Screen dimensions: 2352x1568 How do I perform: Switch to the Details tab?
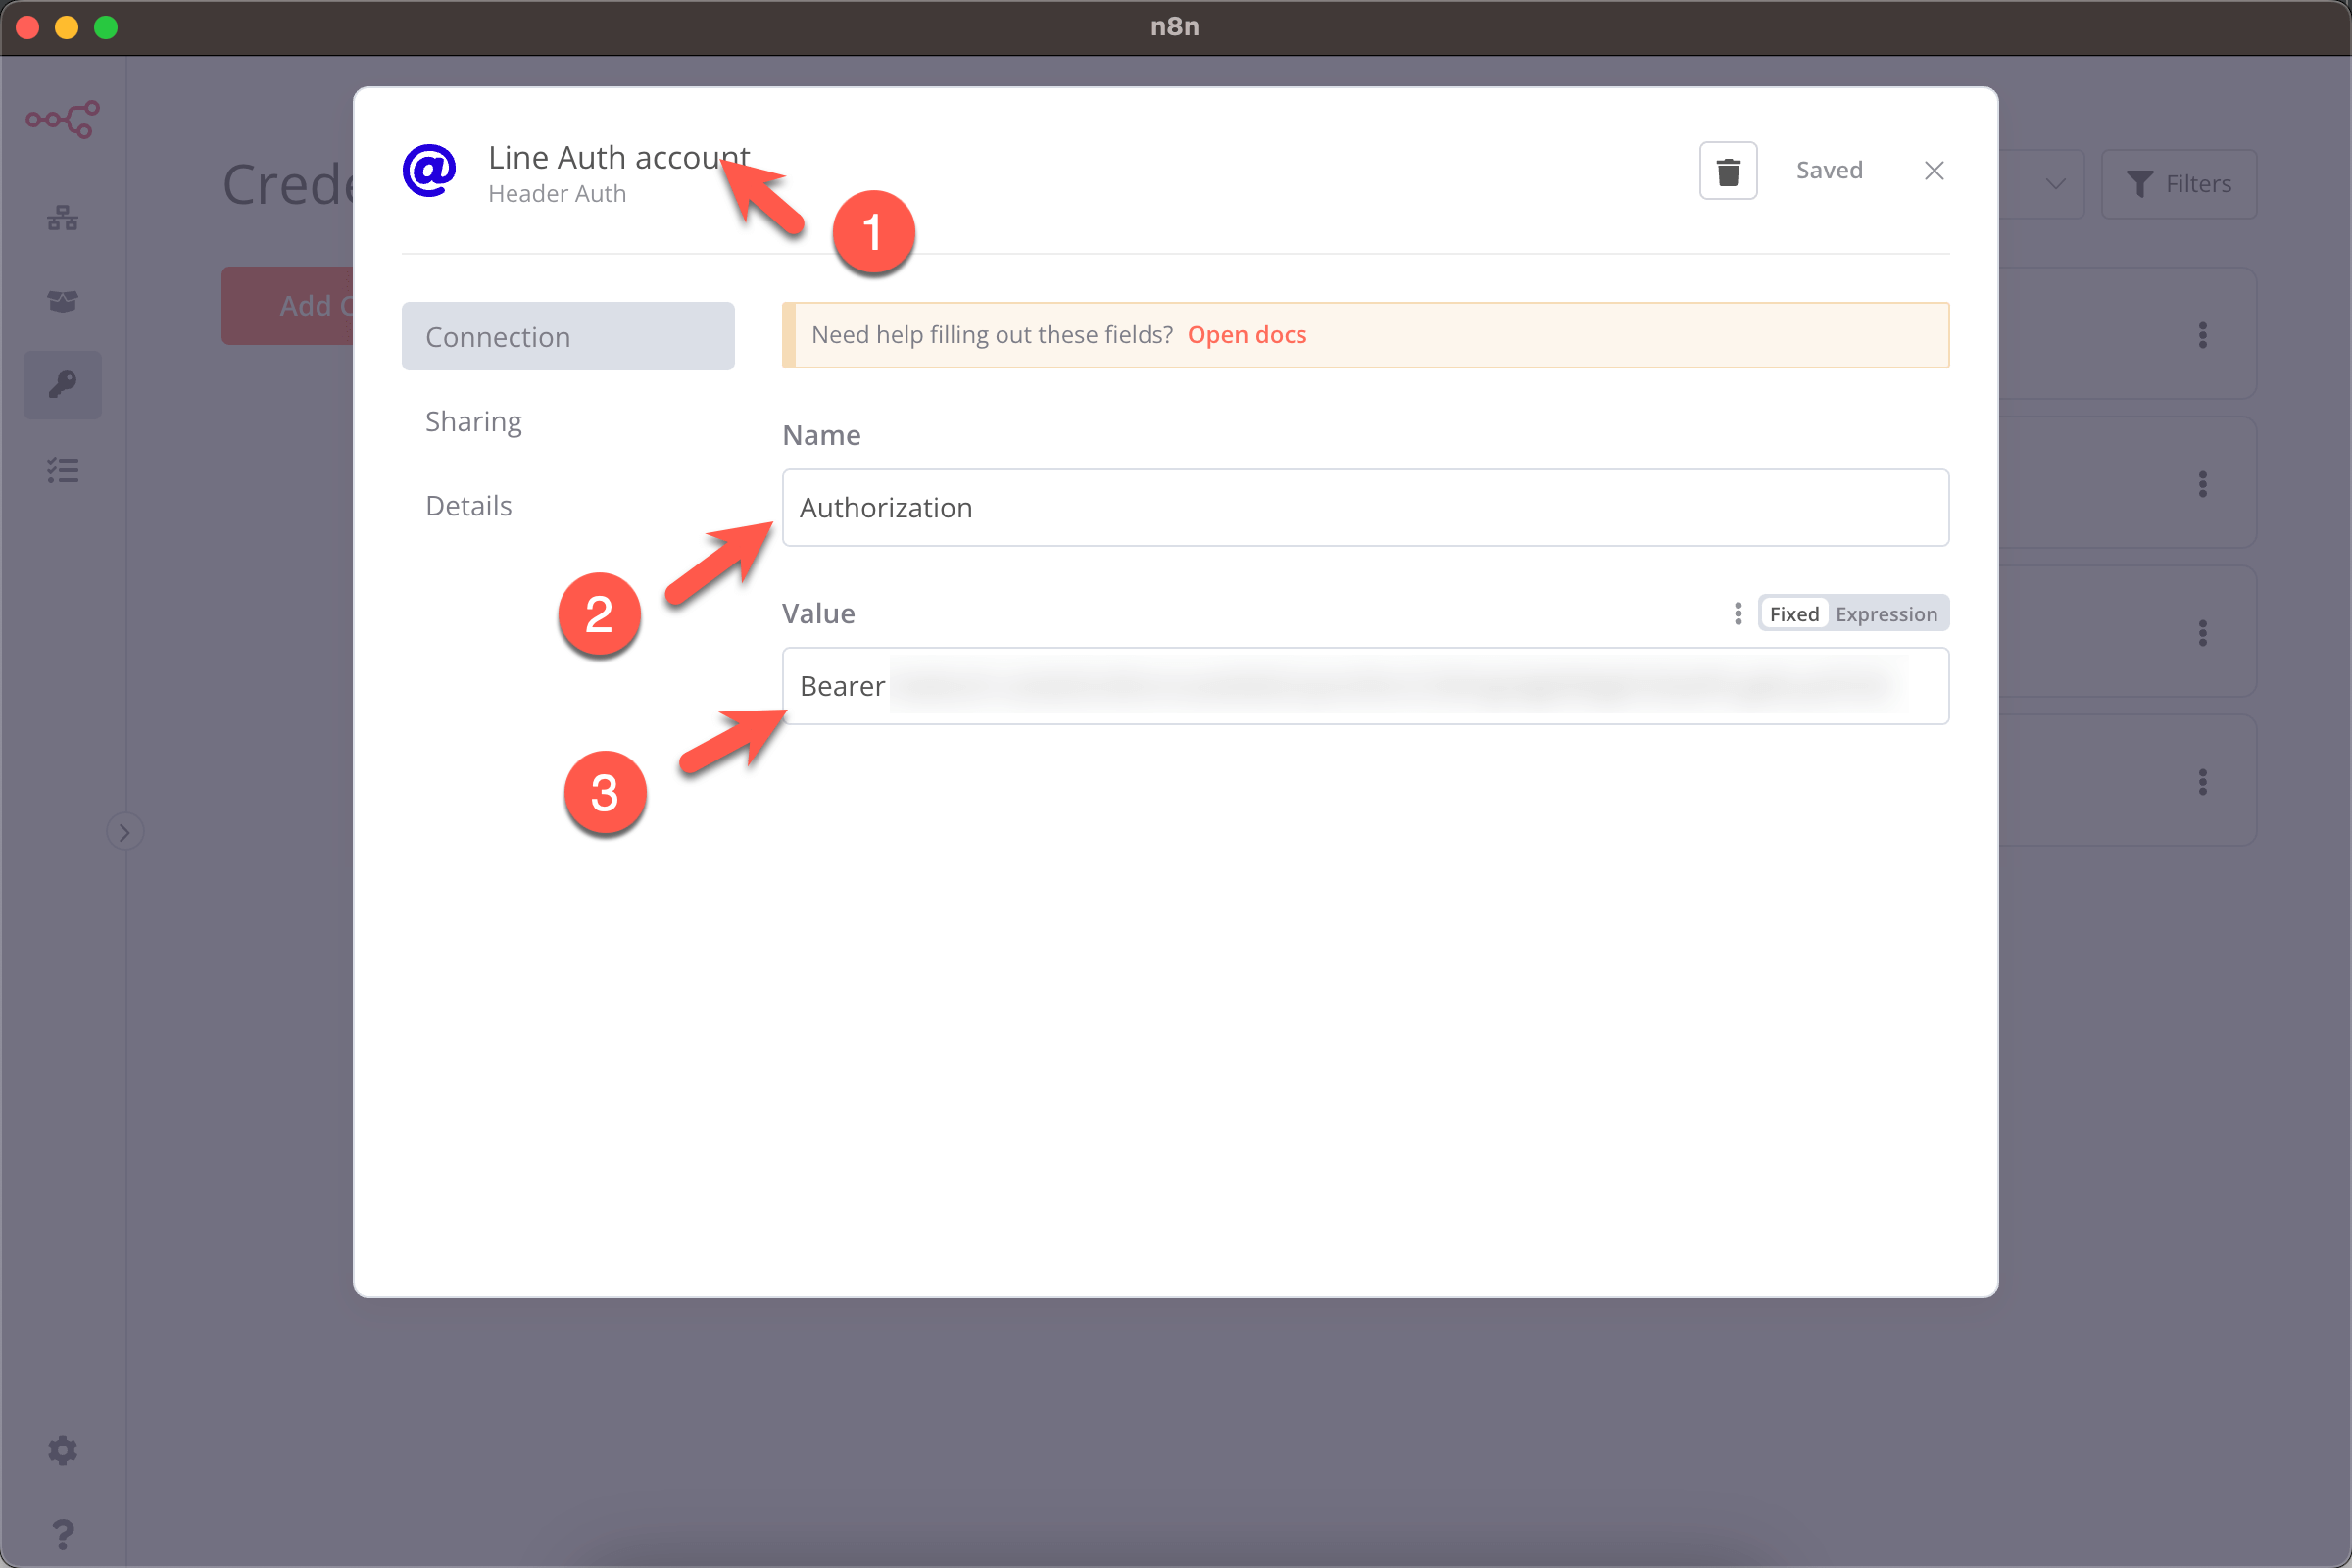468,505
